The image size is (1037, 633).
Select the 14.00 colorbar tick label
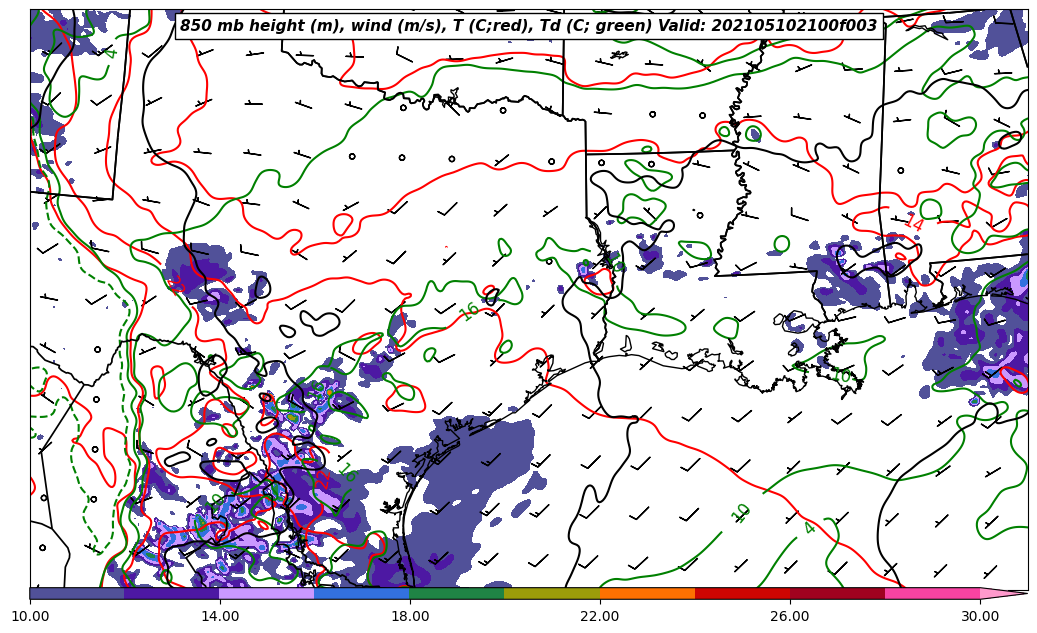[x=220, y=616]
